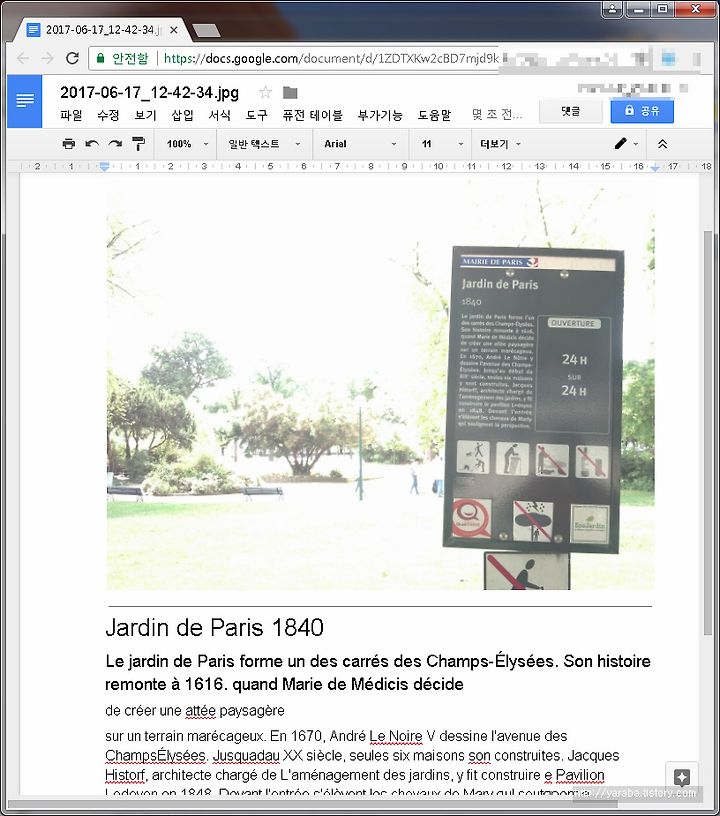The width and height of the screenshot is (720, 816).
Task: Select the paint format roller icon
Action: 138,144
